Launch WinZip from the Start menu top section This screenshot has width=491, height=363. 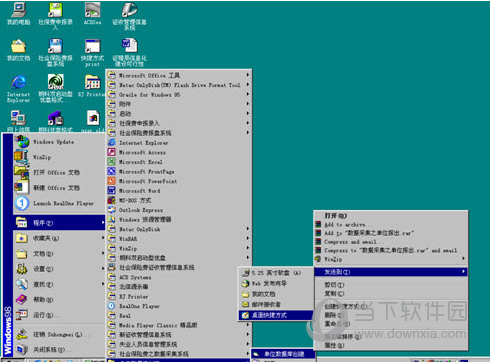click(59, 157)
